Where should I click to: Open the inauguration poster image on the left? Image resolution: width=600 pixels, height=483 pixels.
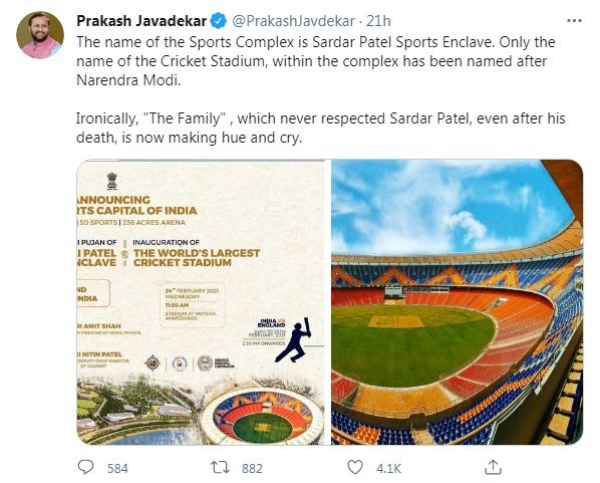[x=201, y=302]
